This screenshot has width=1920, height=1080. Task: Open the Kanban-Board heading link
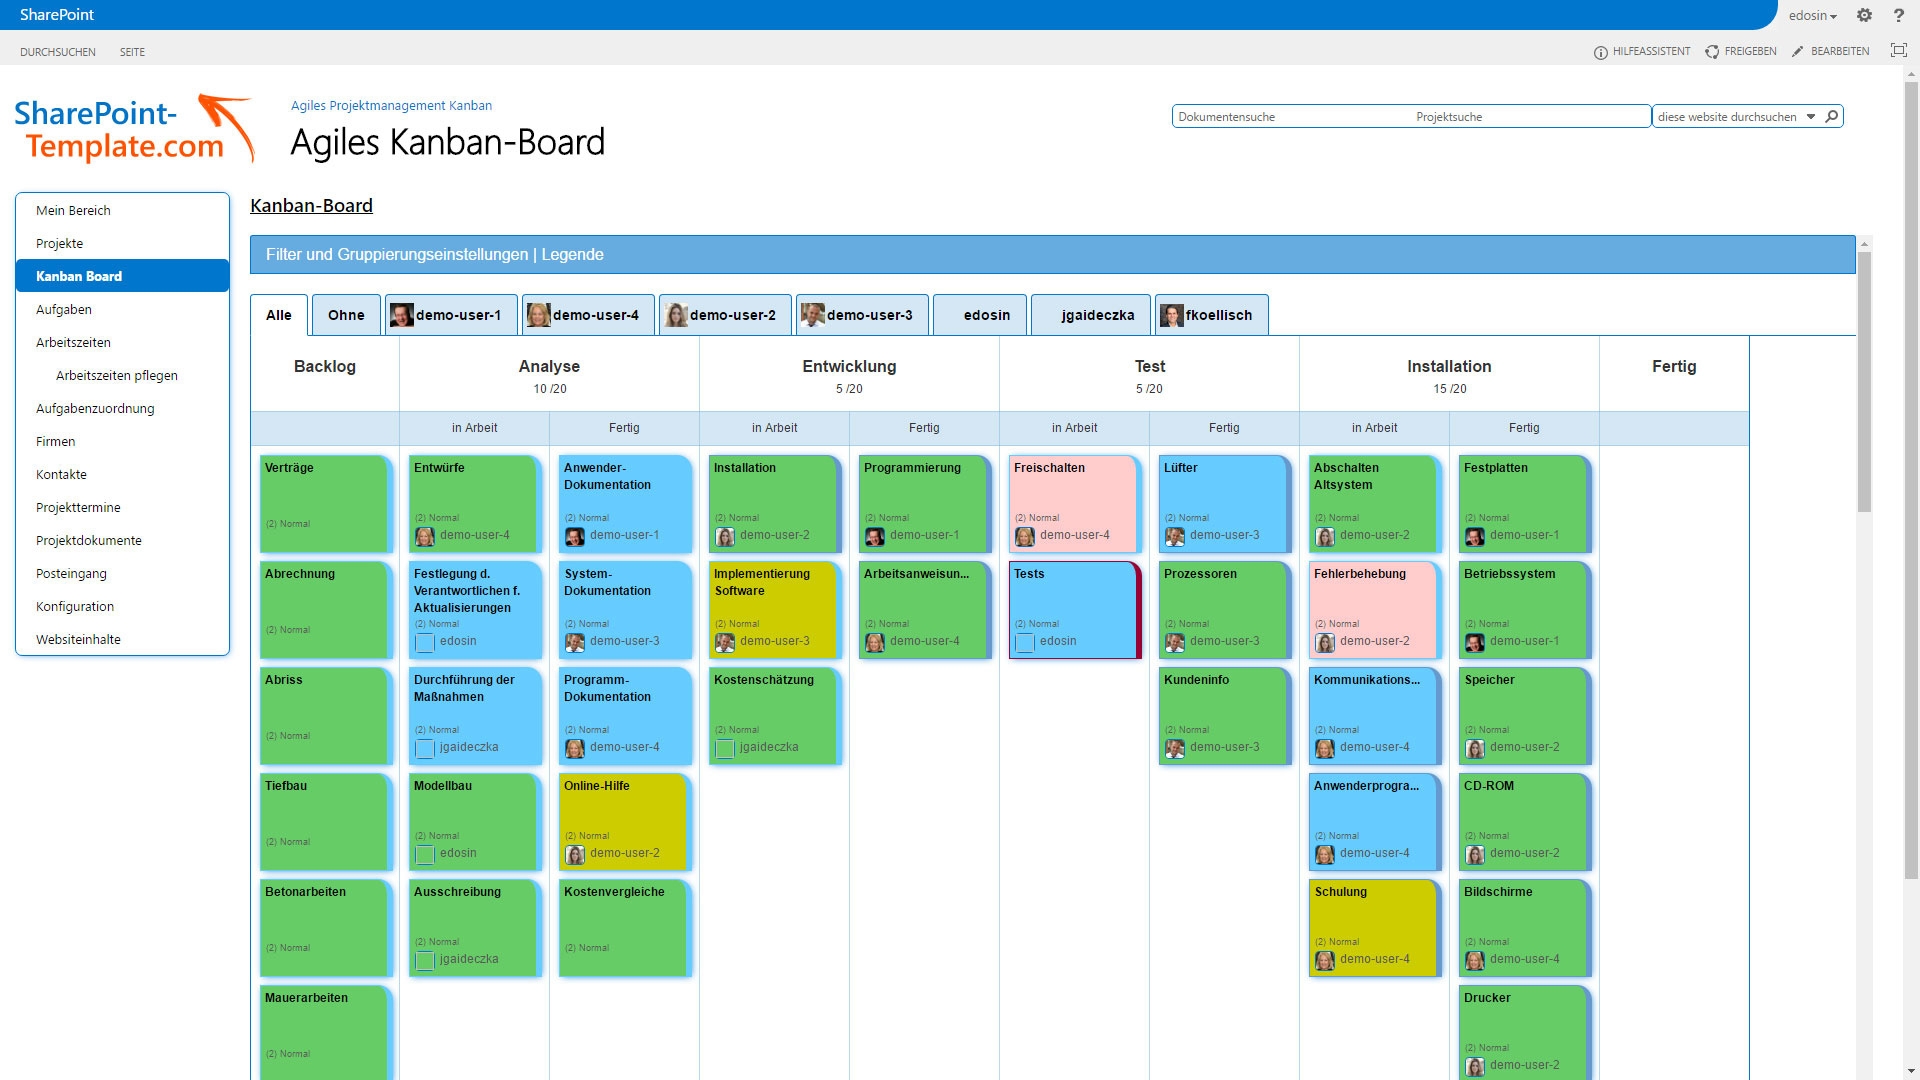pyautogui.click(x=311, y=206)
